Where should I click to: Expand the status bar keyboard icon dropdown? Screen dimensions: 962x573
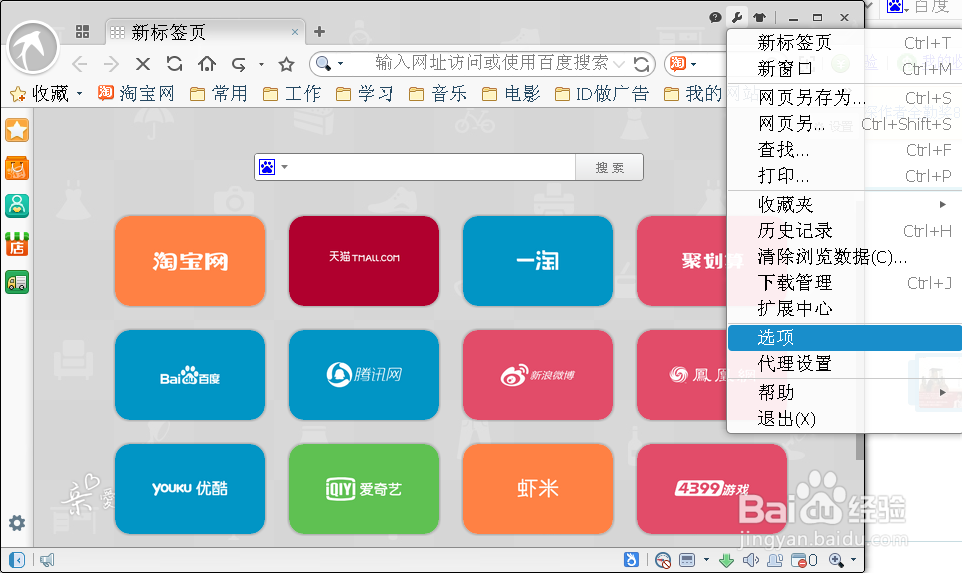(706, 560)
